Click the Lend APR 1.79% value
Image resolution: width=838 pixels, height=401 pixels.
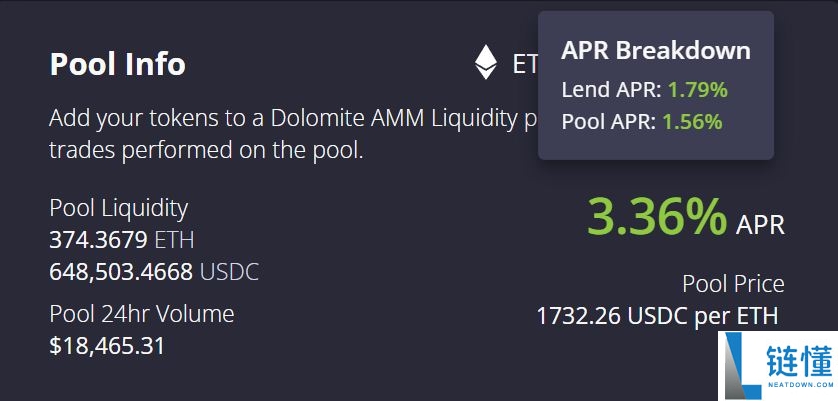(697, 89)
